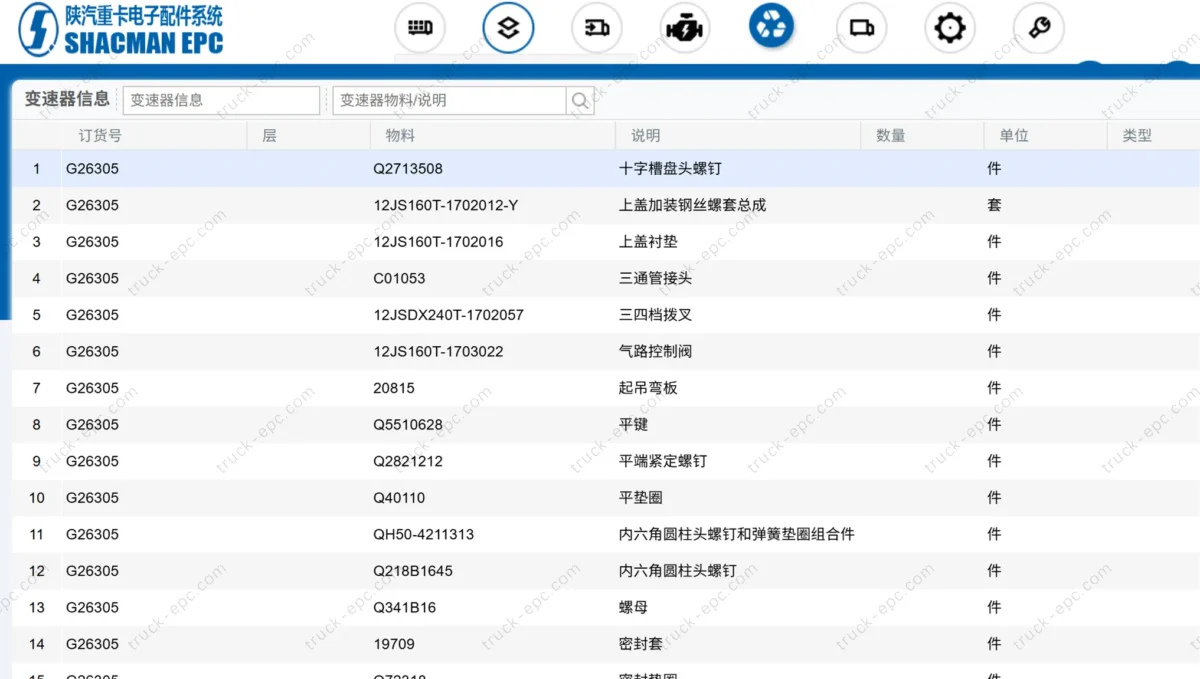Select part 12JSDX240T-1702057 row

448,315
